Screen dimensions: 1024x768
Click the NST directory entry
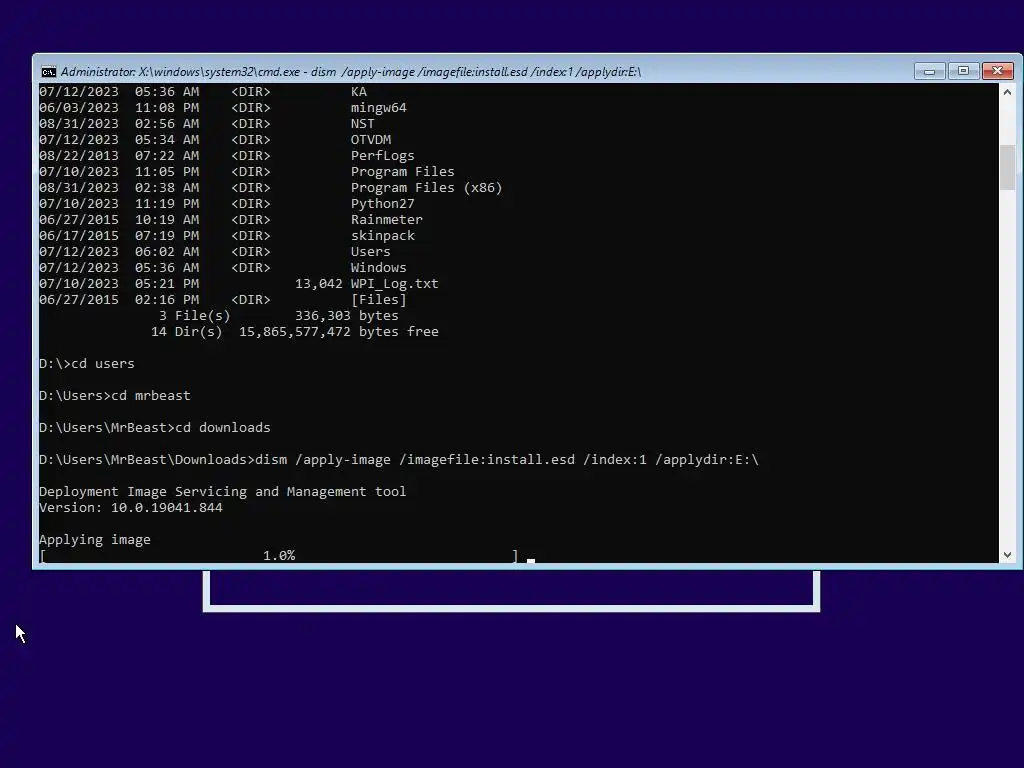coord(362,123)
